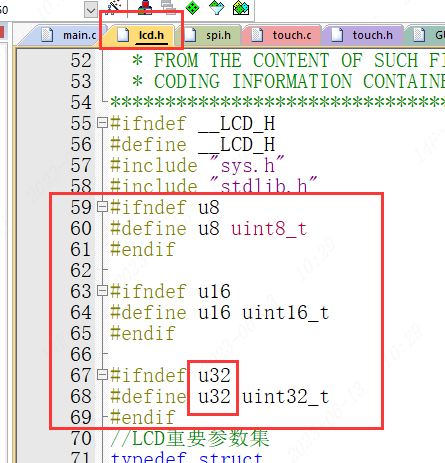Viewport: 445px width, 463px height.
Task: Click the file icon on touch.c tab
Action: point(257,35)
